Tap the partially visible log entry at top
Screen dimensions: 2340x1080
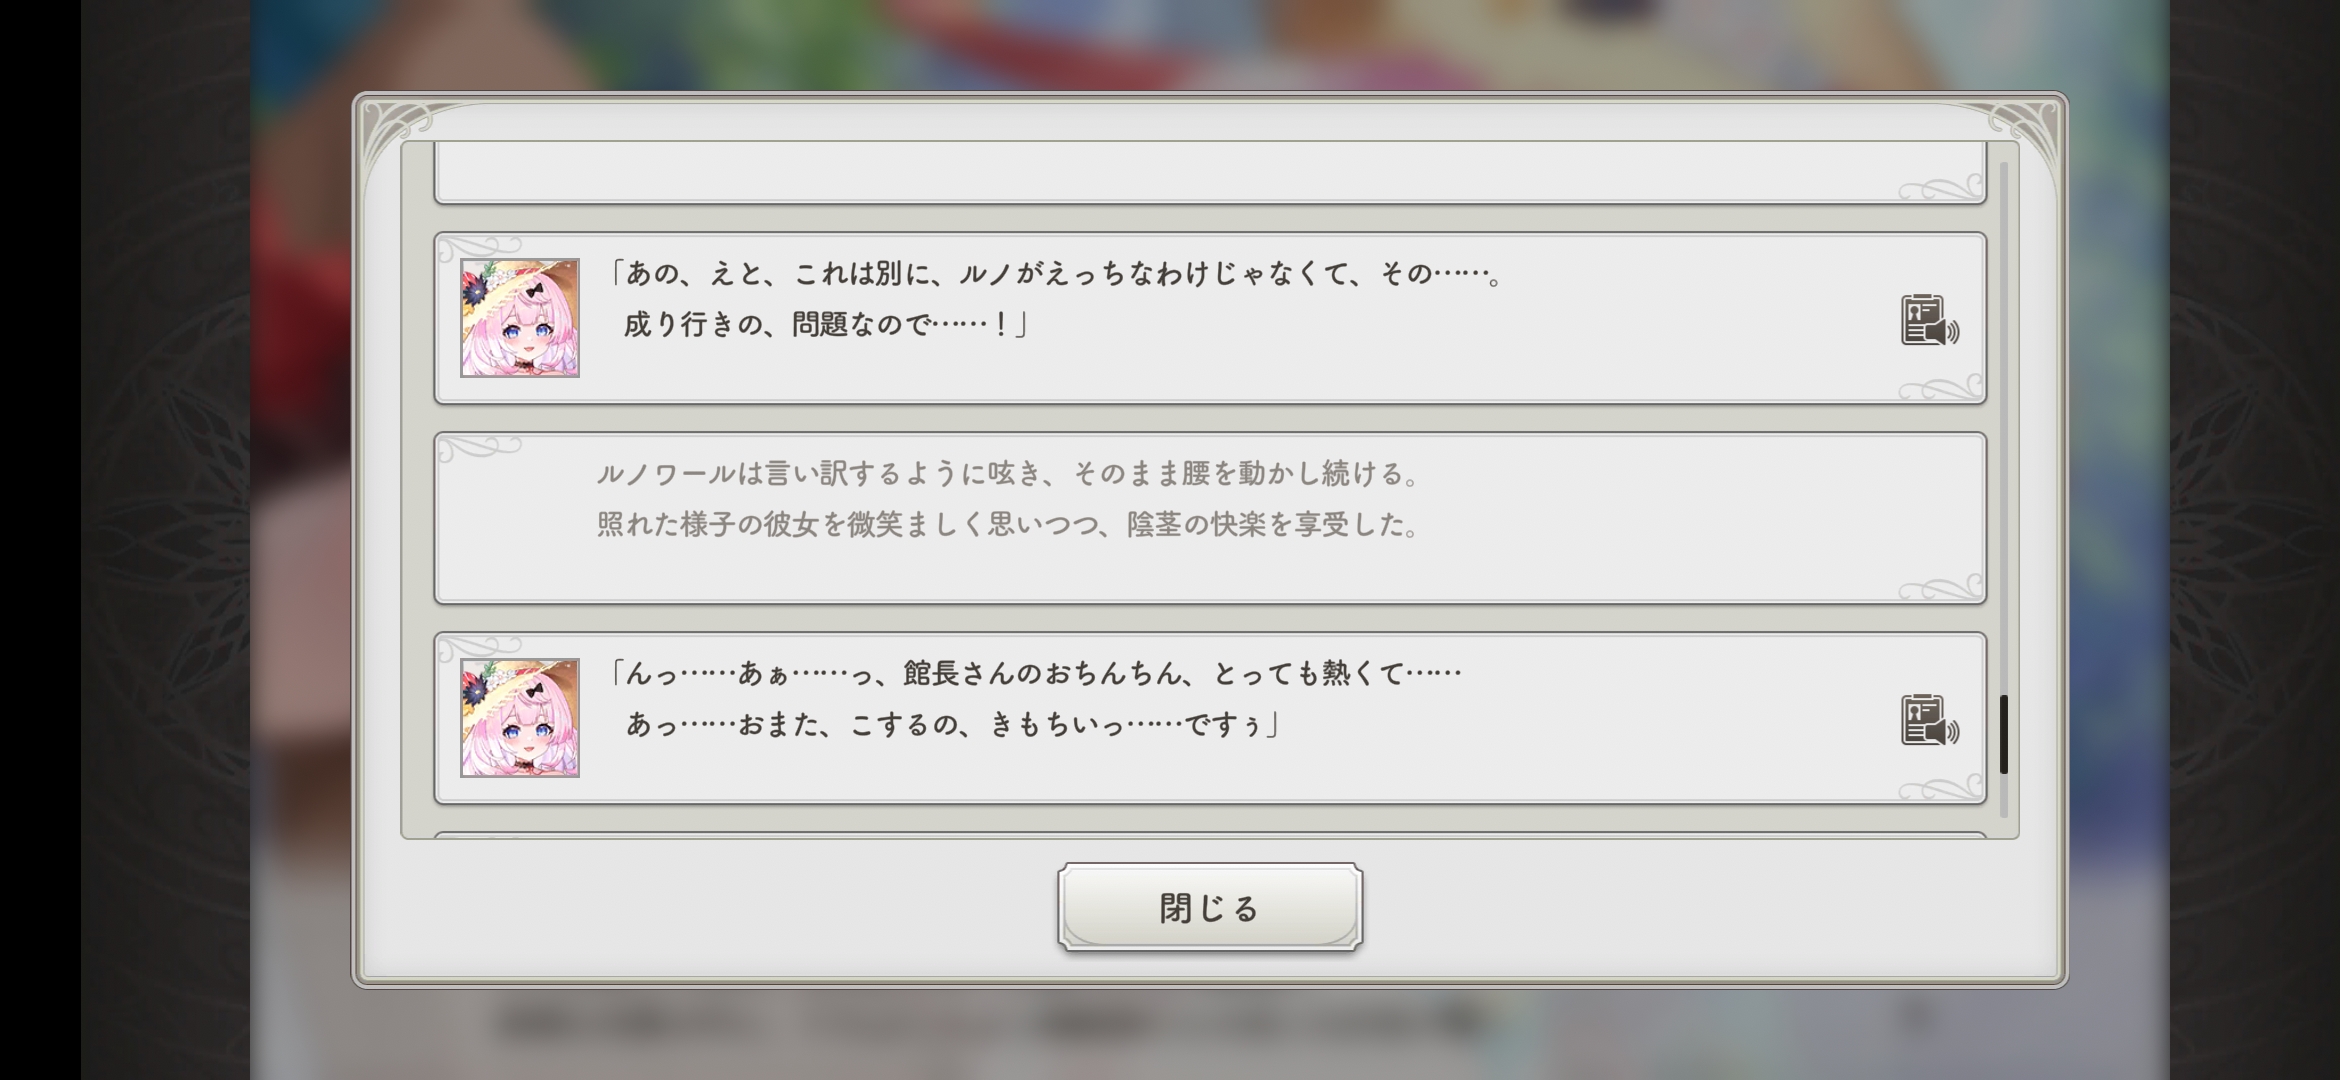(1210, 173)
